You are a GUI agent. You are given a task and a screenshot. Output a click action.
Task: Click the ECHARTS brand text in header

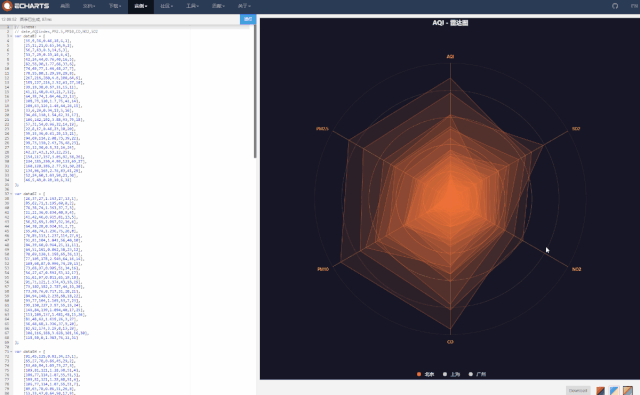pos(31,6)
